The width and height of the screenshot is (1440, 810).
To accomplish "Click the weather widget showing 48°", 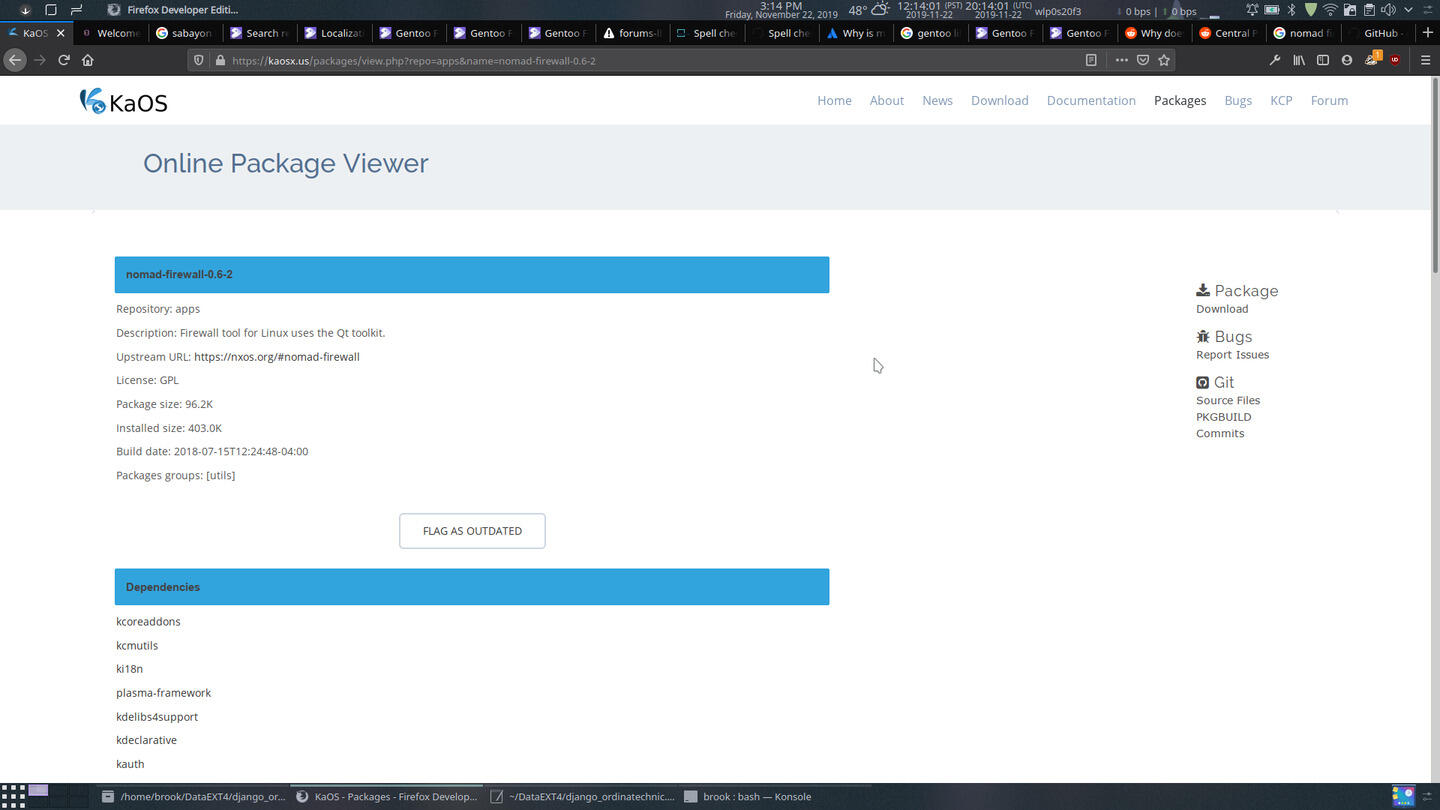I will [x=868, y=10].
